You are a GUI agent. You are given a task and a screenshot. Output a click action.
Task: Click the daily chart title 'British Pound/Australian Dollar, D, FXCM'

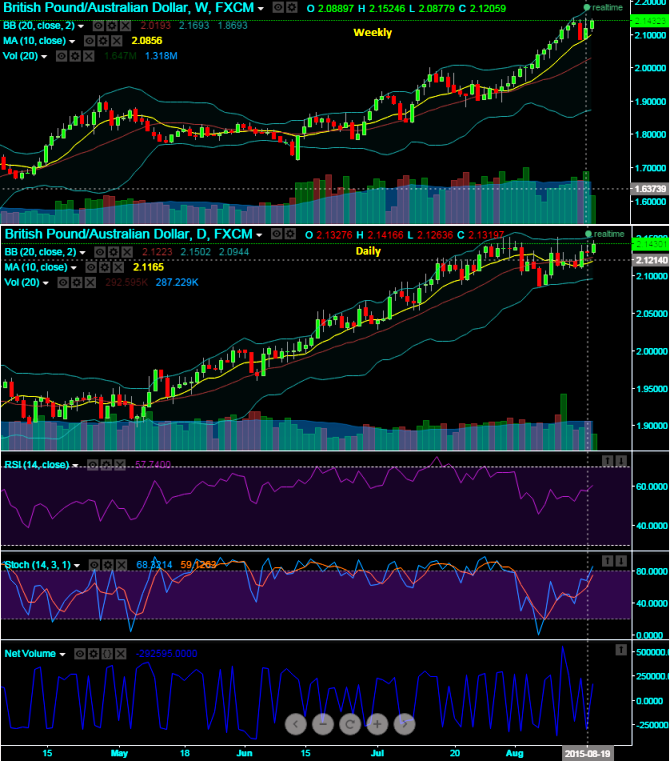point(129,234)
